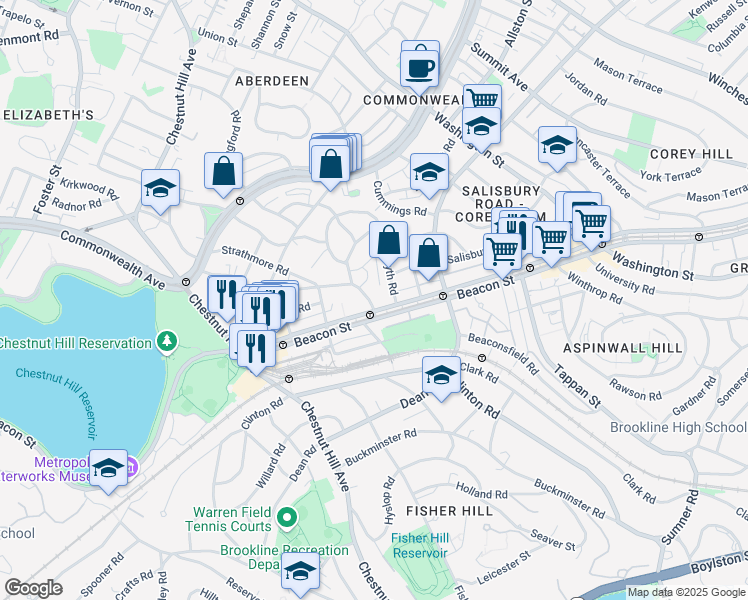Image resolution: width=748 pixels, height=600 pixels.
Task: Open stacked shopping bag markers on Commonwealth curve
Action: click(x=330, y=165)
